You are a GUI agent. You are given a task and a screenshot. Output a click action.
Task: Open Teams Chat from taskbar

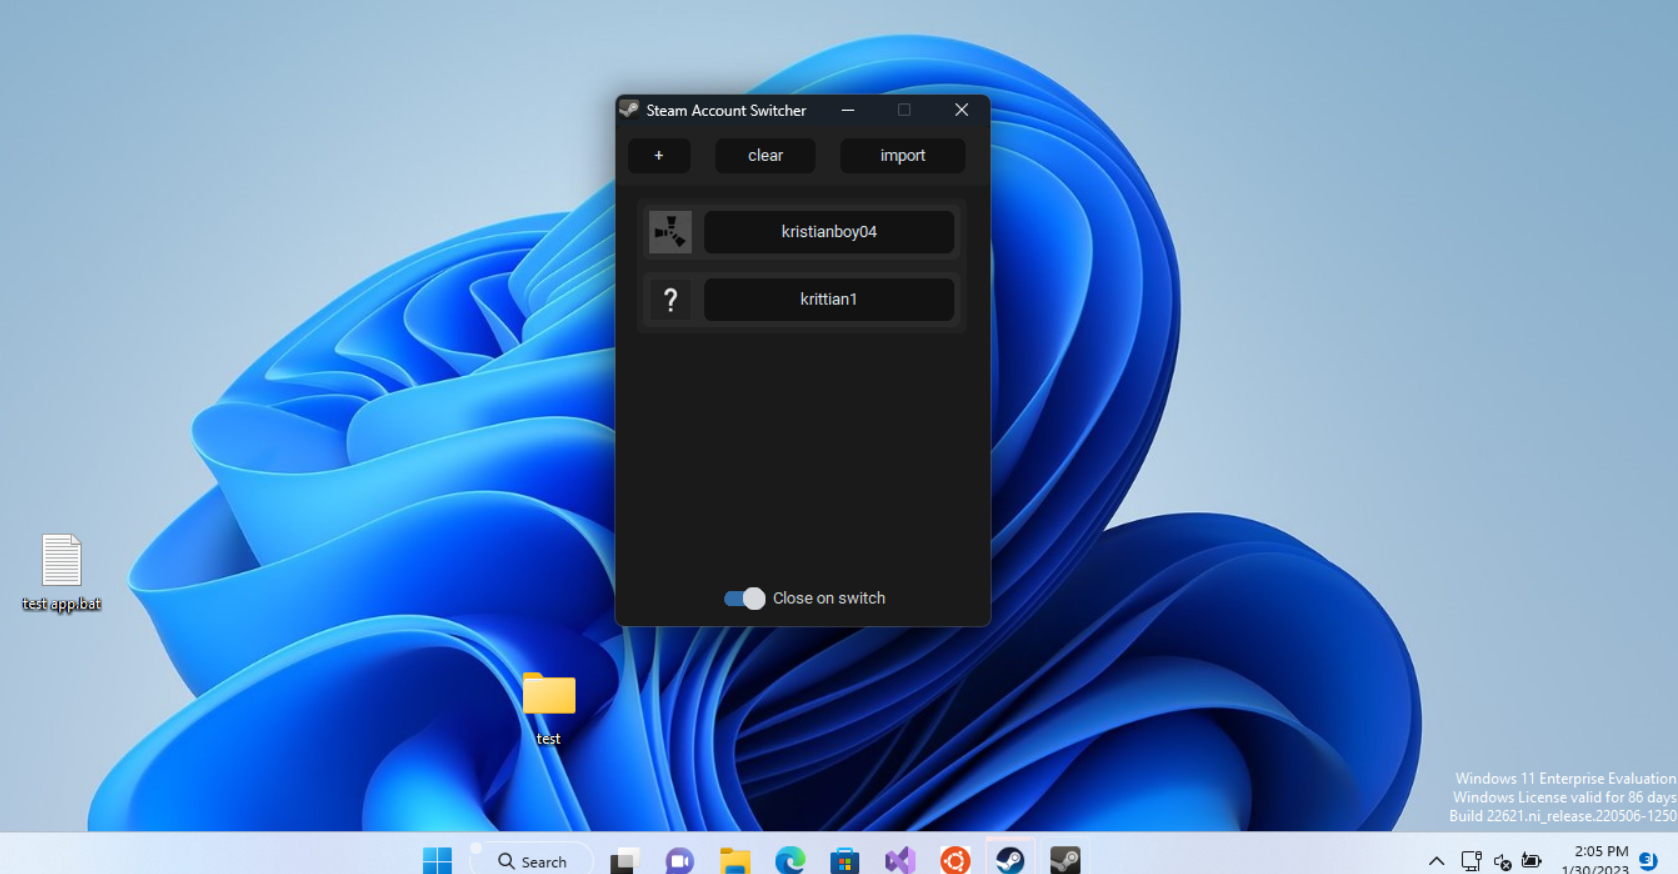tap(680, 860)
